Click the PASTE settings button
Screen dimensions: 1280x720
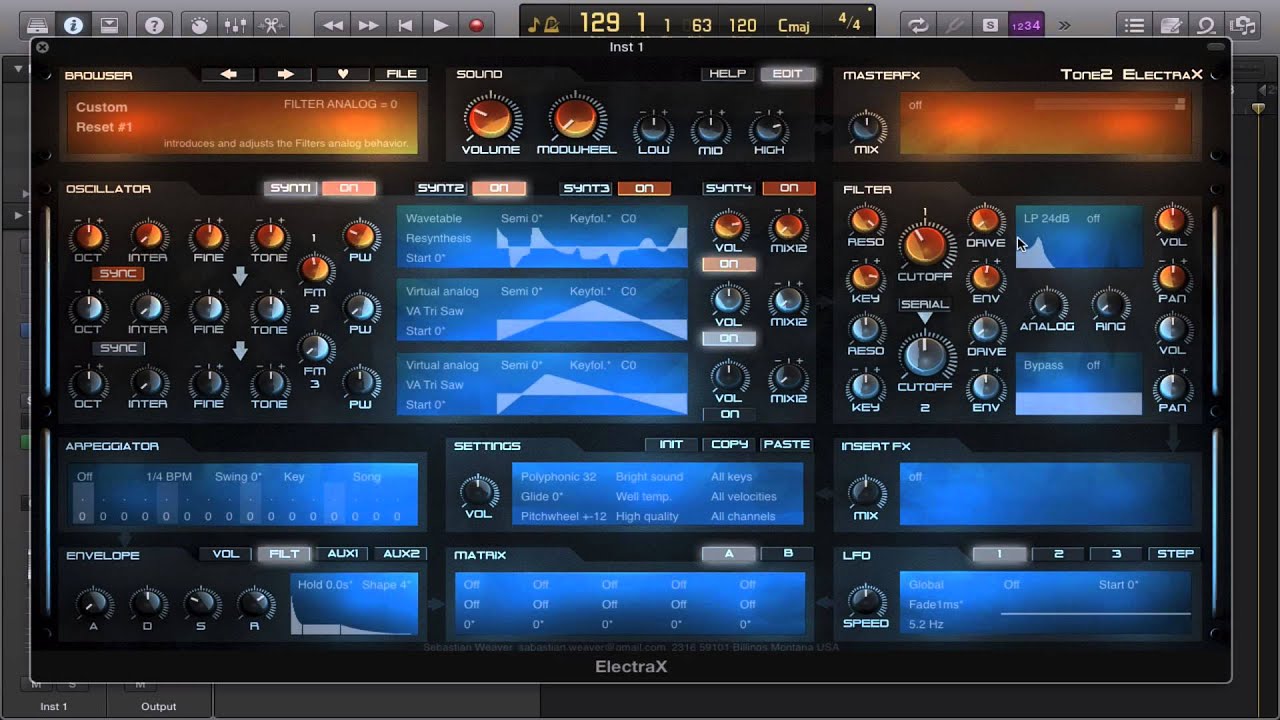[x=787, y=445]
